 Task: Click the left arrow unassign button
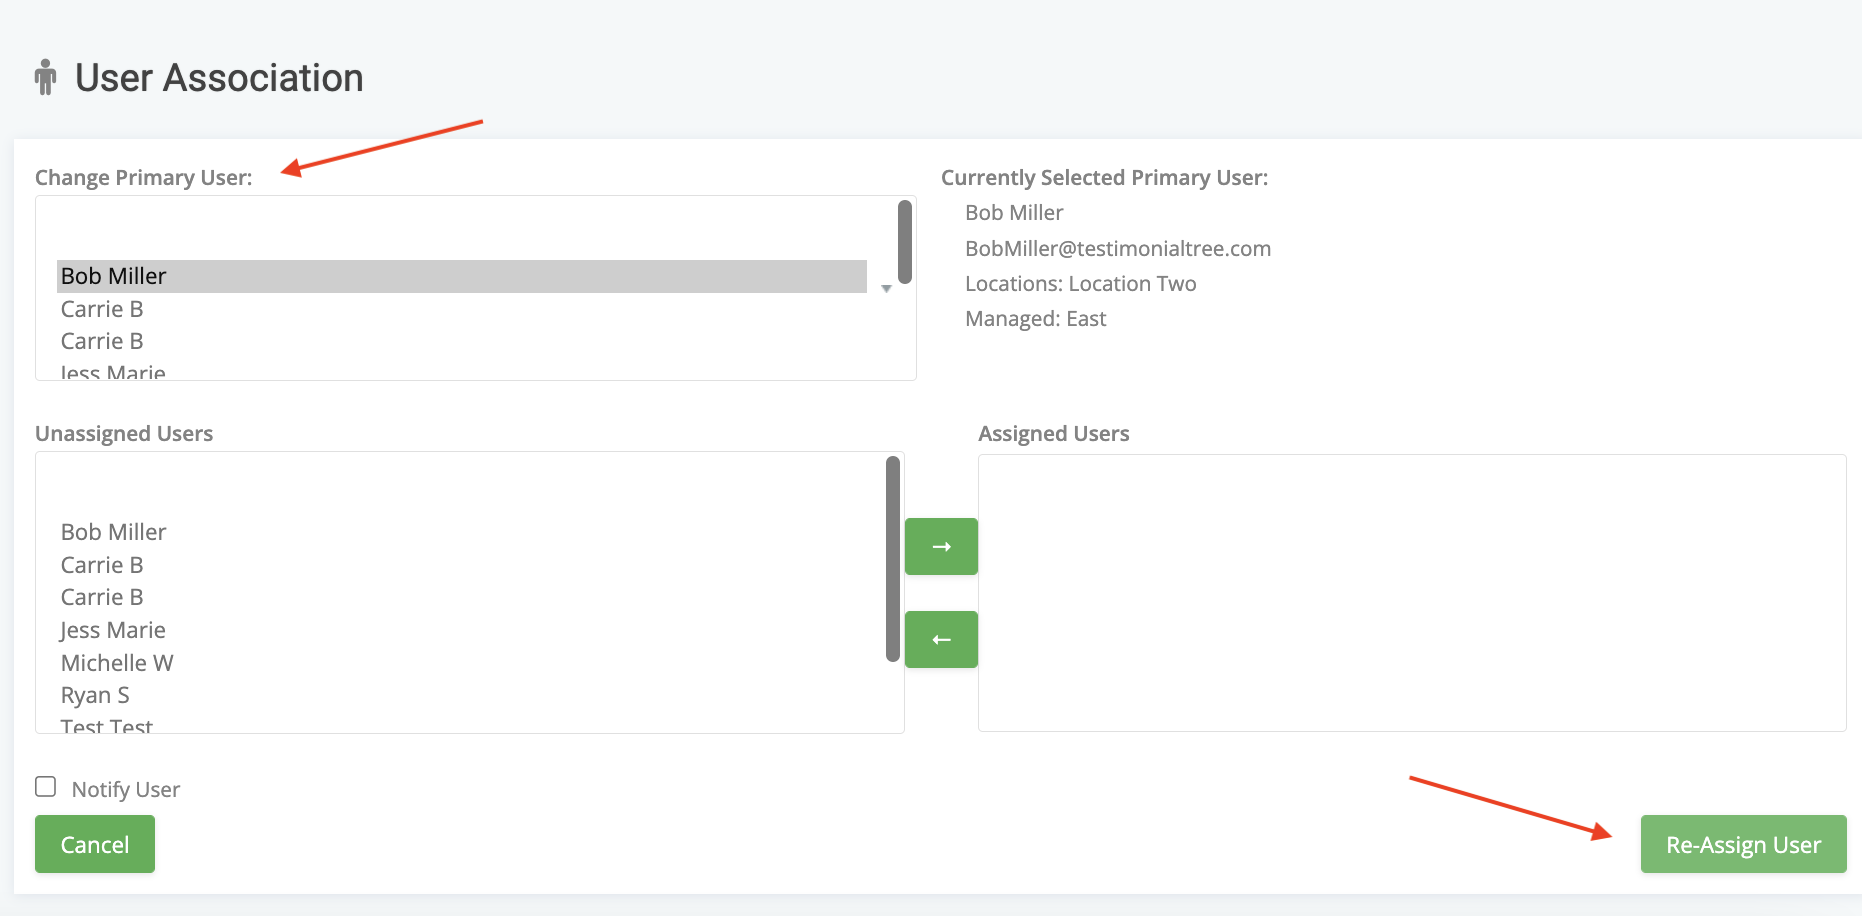[x=941, y=640]
